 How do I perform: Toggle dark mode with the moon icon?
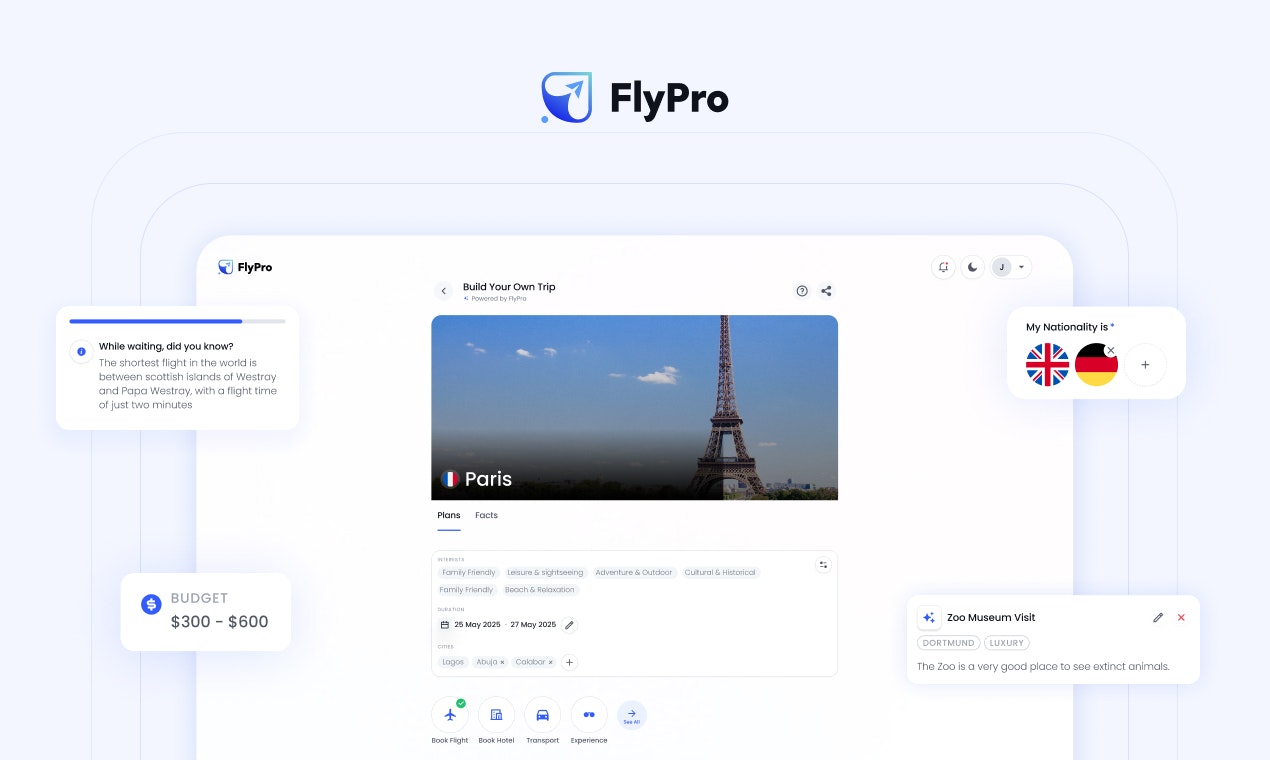[972, 267]
